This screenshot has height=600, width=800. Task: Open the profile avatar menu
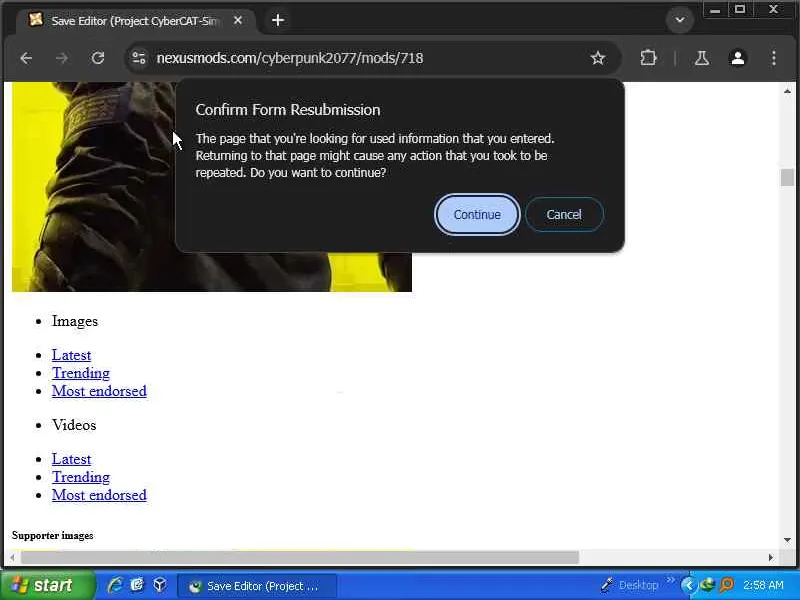tap(738, 58)
